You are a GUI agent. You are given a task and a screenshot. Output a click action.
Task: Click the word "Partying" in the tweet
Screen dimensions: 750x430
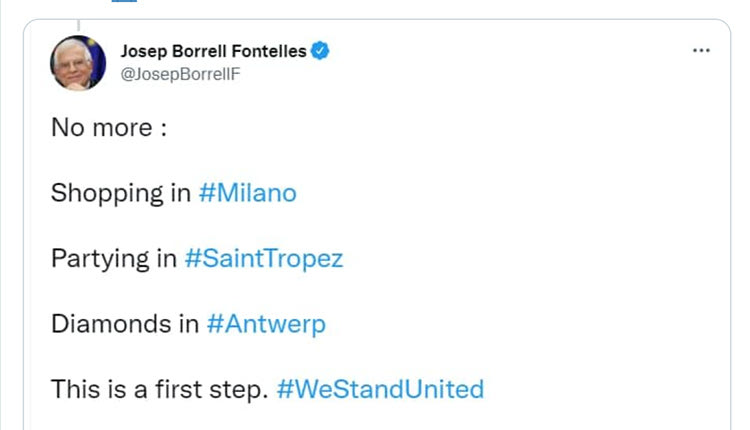coord(99,258)
